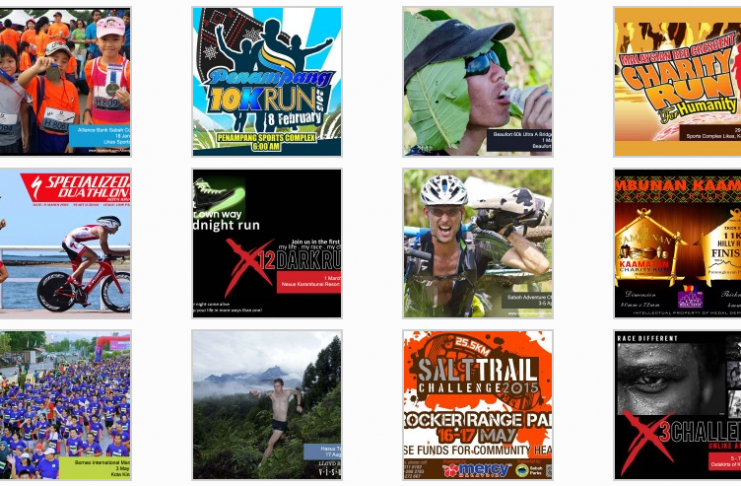Click the red Nexus Karambunai Resort caption
This screenshot has width=741, height=486.
[309, 282]
